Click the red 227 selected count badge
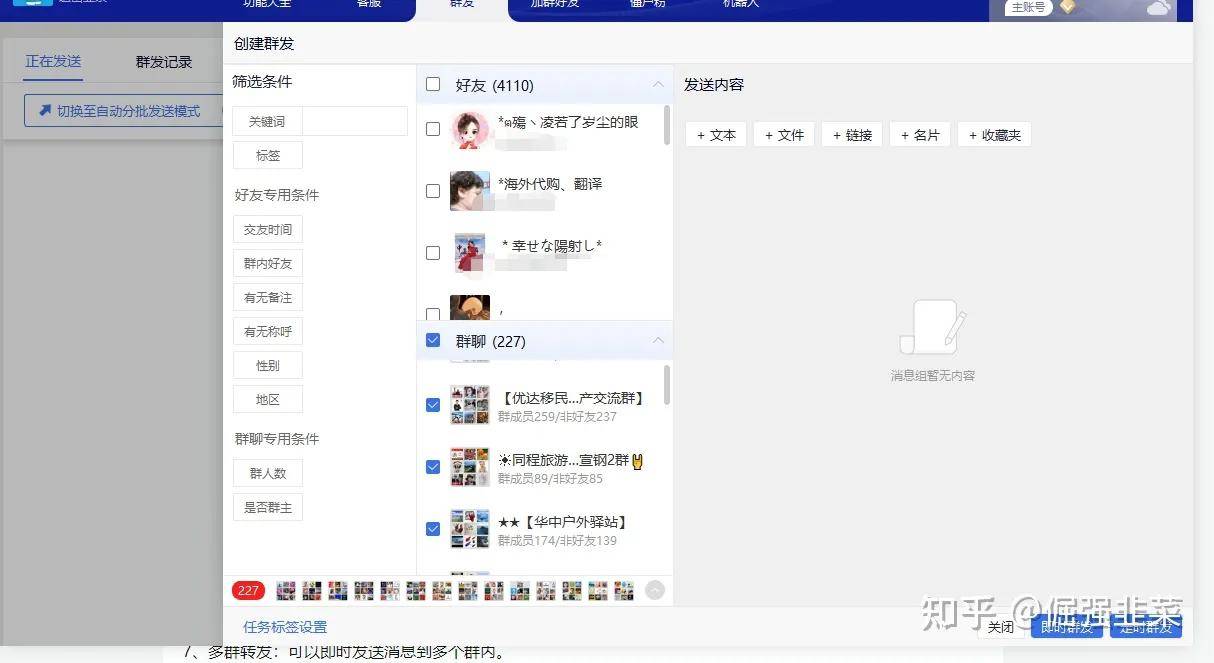Image resolution: width=1214 pixels, height=663 pixels. (x=248, y=590)
